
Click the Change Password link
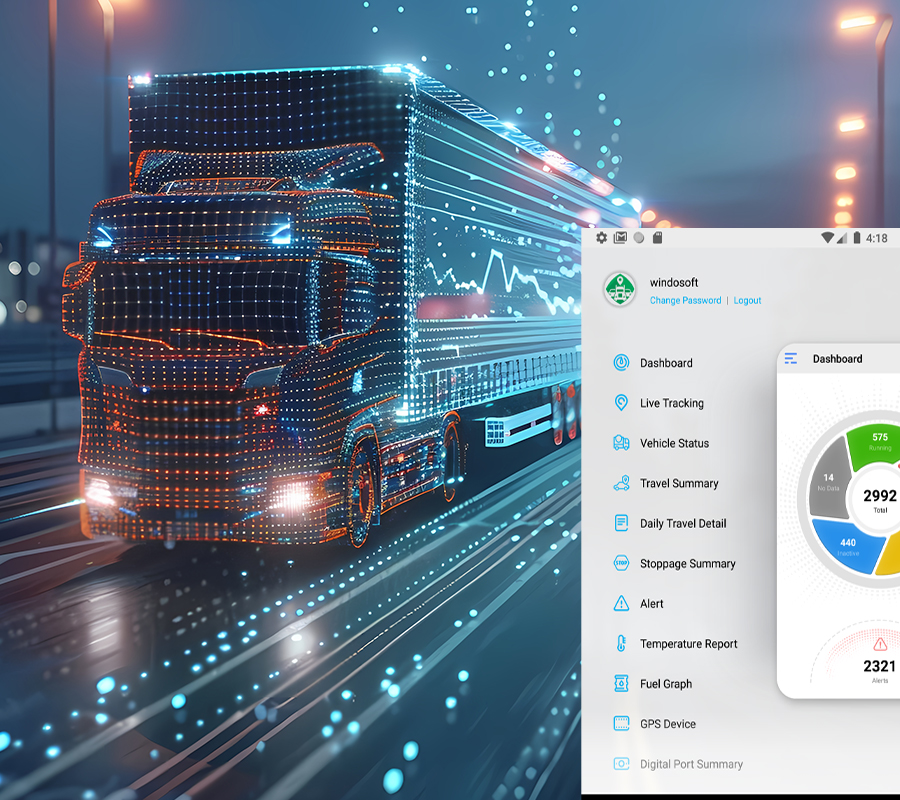coord(685,300)
